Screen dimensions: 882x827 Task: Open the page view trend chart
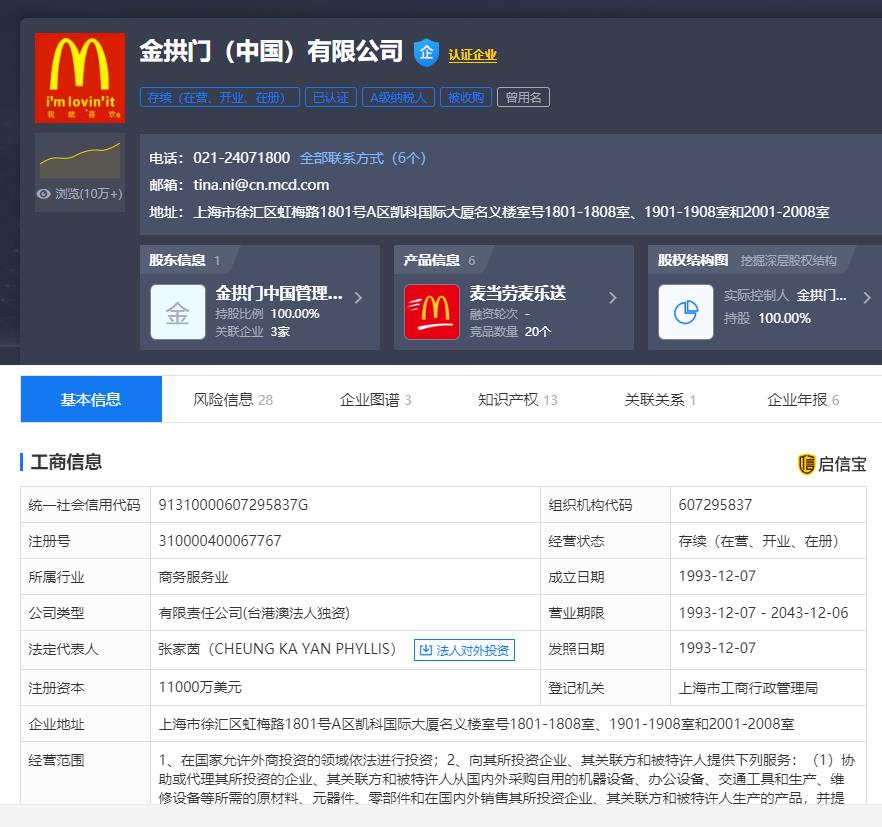point(80,160)
